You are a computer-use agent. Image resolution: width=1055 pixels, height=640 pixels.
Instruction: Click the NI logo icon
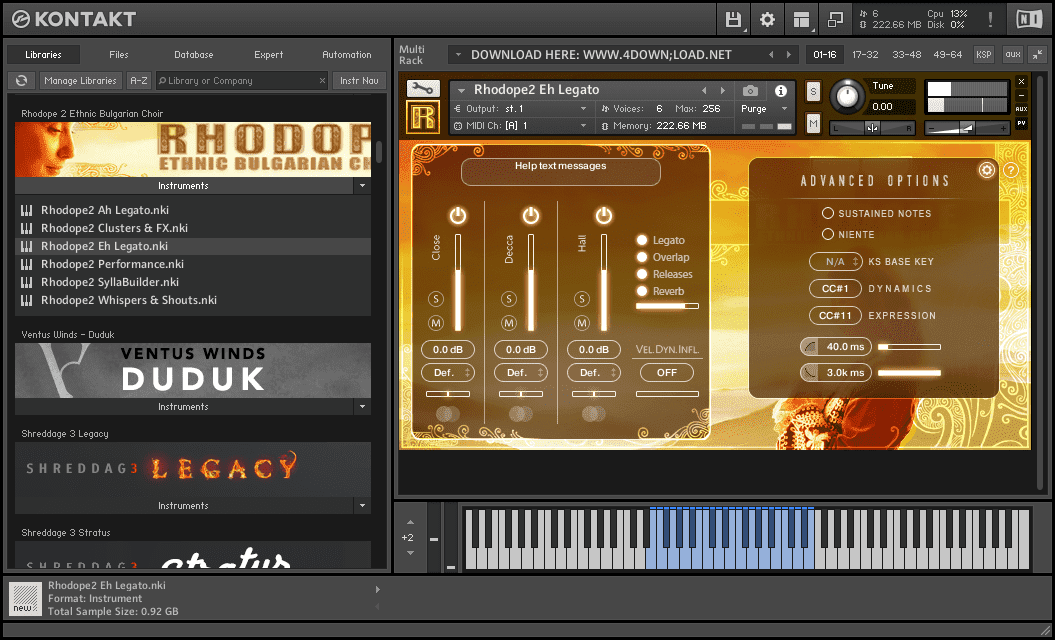pos(1029,20)
